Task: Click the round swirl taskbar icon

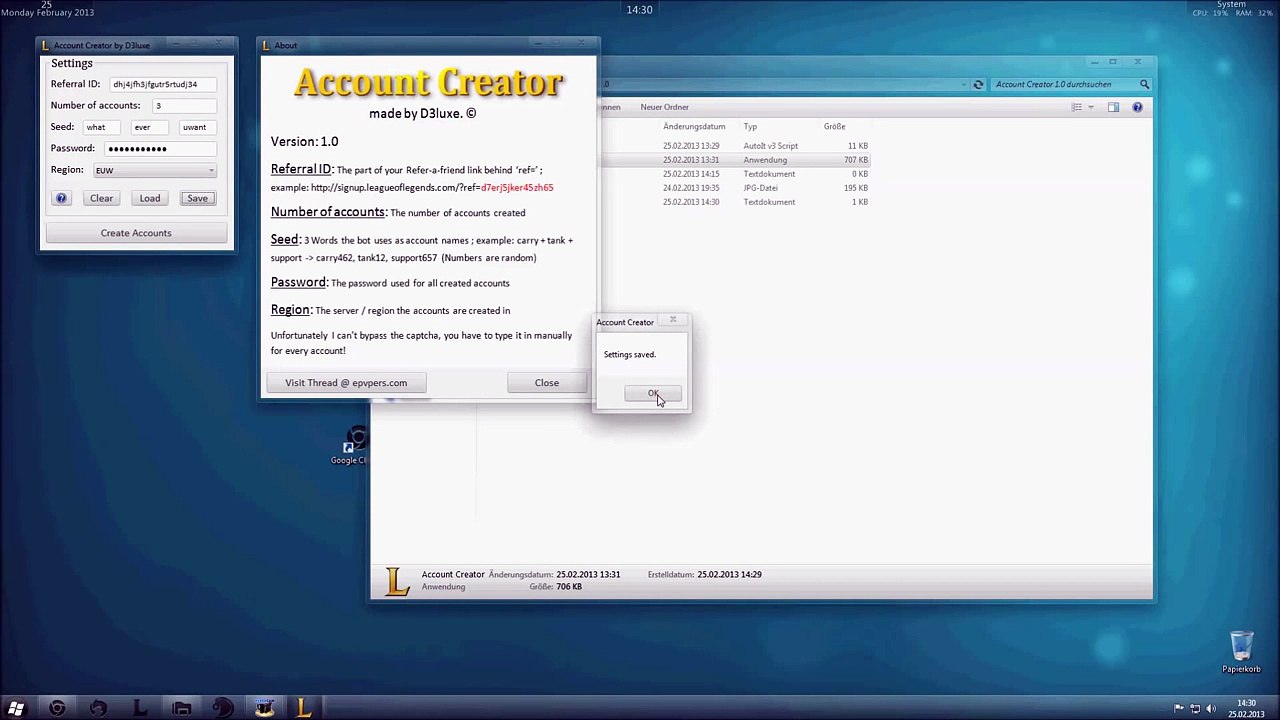Action: click(222, 708)
